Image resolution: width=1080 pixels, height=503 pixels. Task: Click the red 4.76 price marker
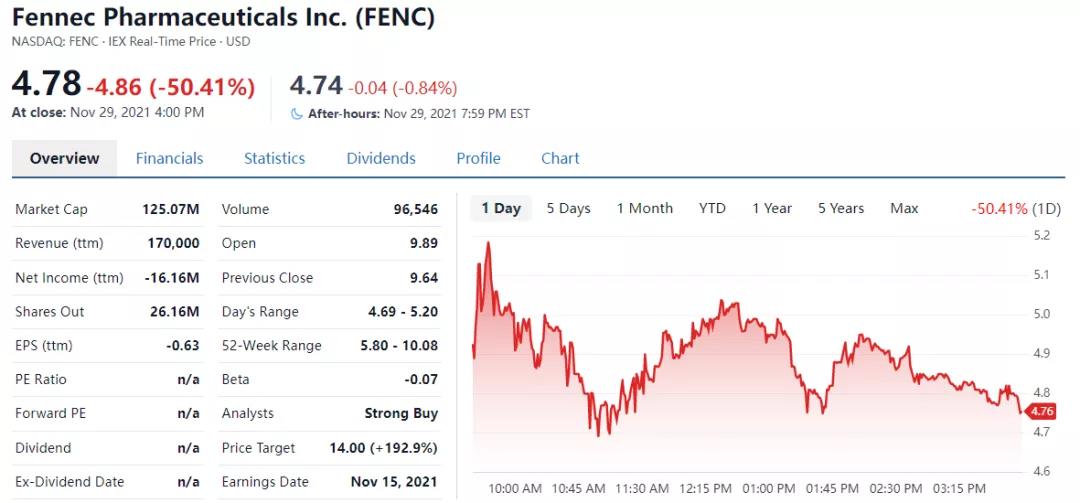1041,411
